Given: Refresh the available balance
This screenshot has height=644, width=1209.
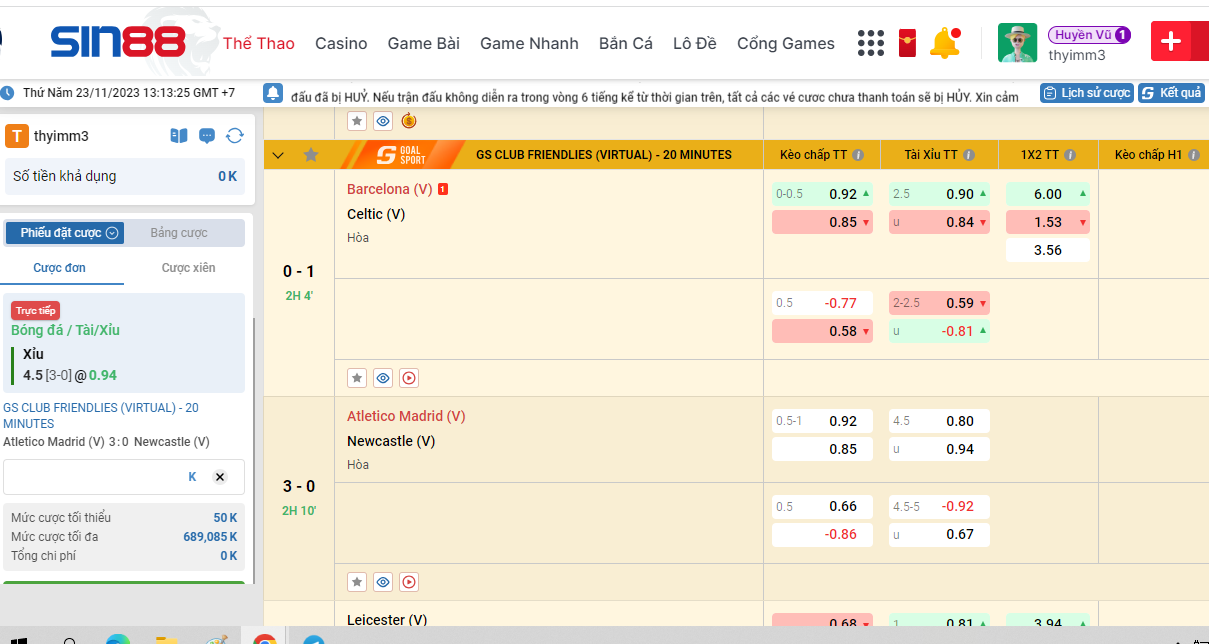Looking at the screenshot, I should point(235,136).
